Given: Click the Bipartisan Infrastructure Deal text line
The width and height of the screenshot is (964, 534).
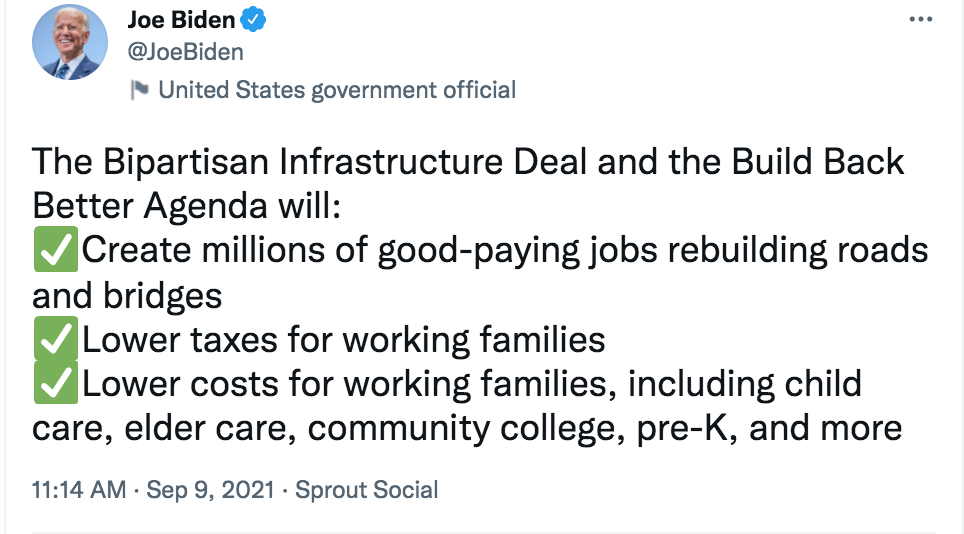Looking at the screenshot, I should pos(468,162).
